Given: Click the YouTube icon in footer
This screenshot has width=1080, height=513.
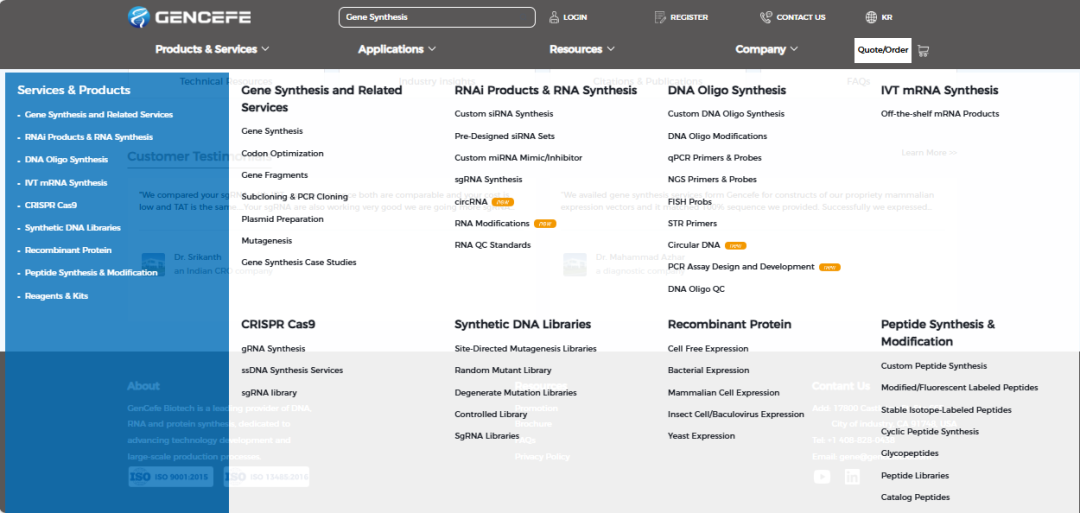Looking at the screenshot, I should 822,477.
